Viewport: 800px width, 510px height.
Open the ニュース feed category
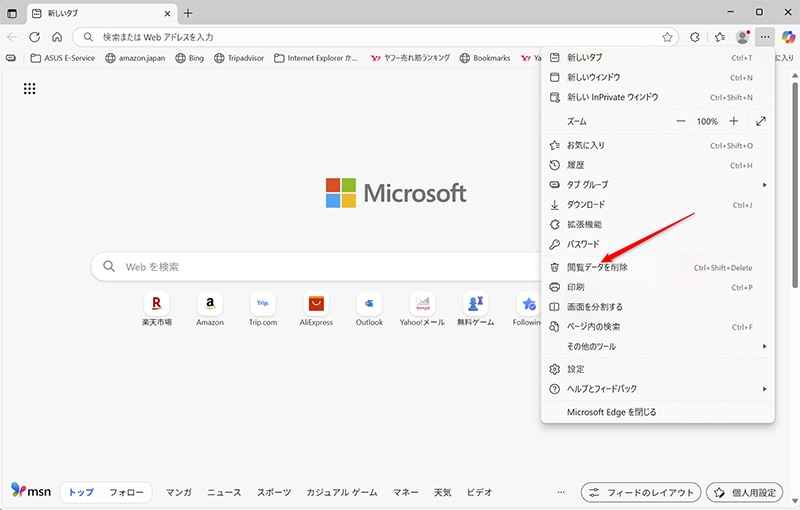coord(224,492)
